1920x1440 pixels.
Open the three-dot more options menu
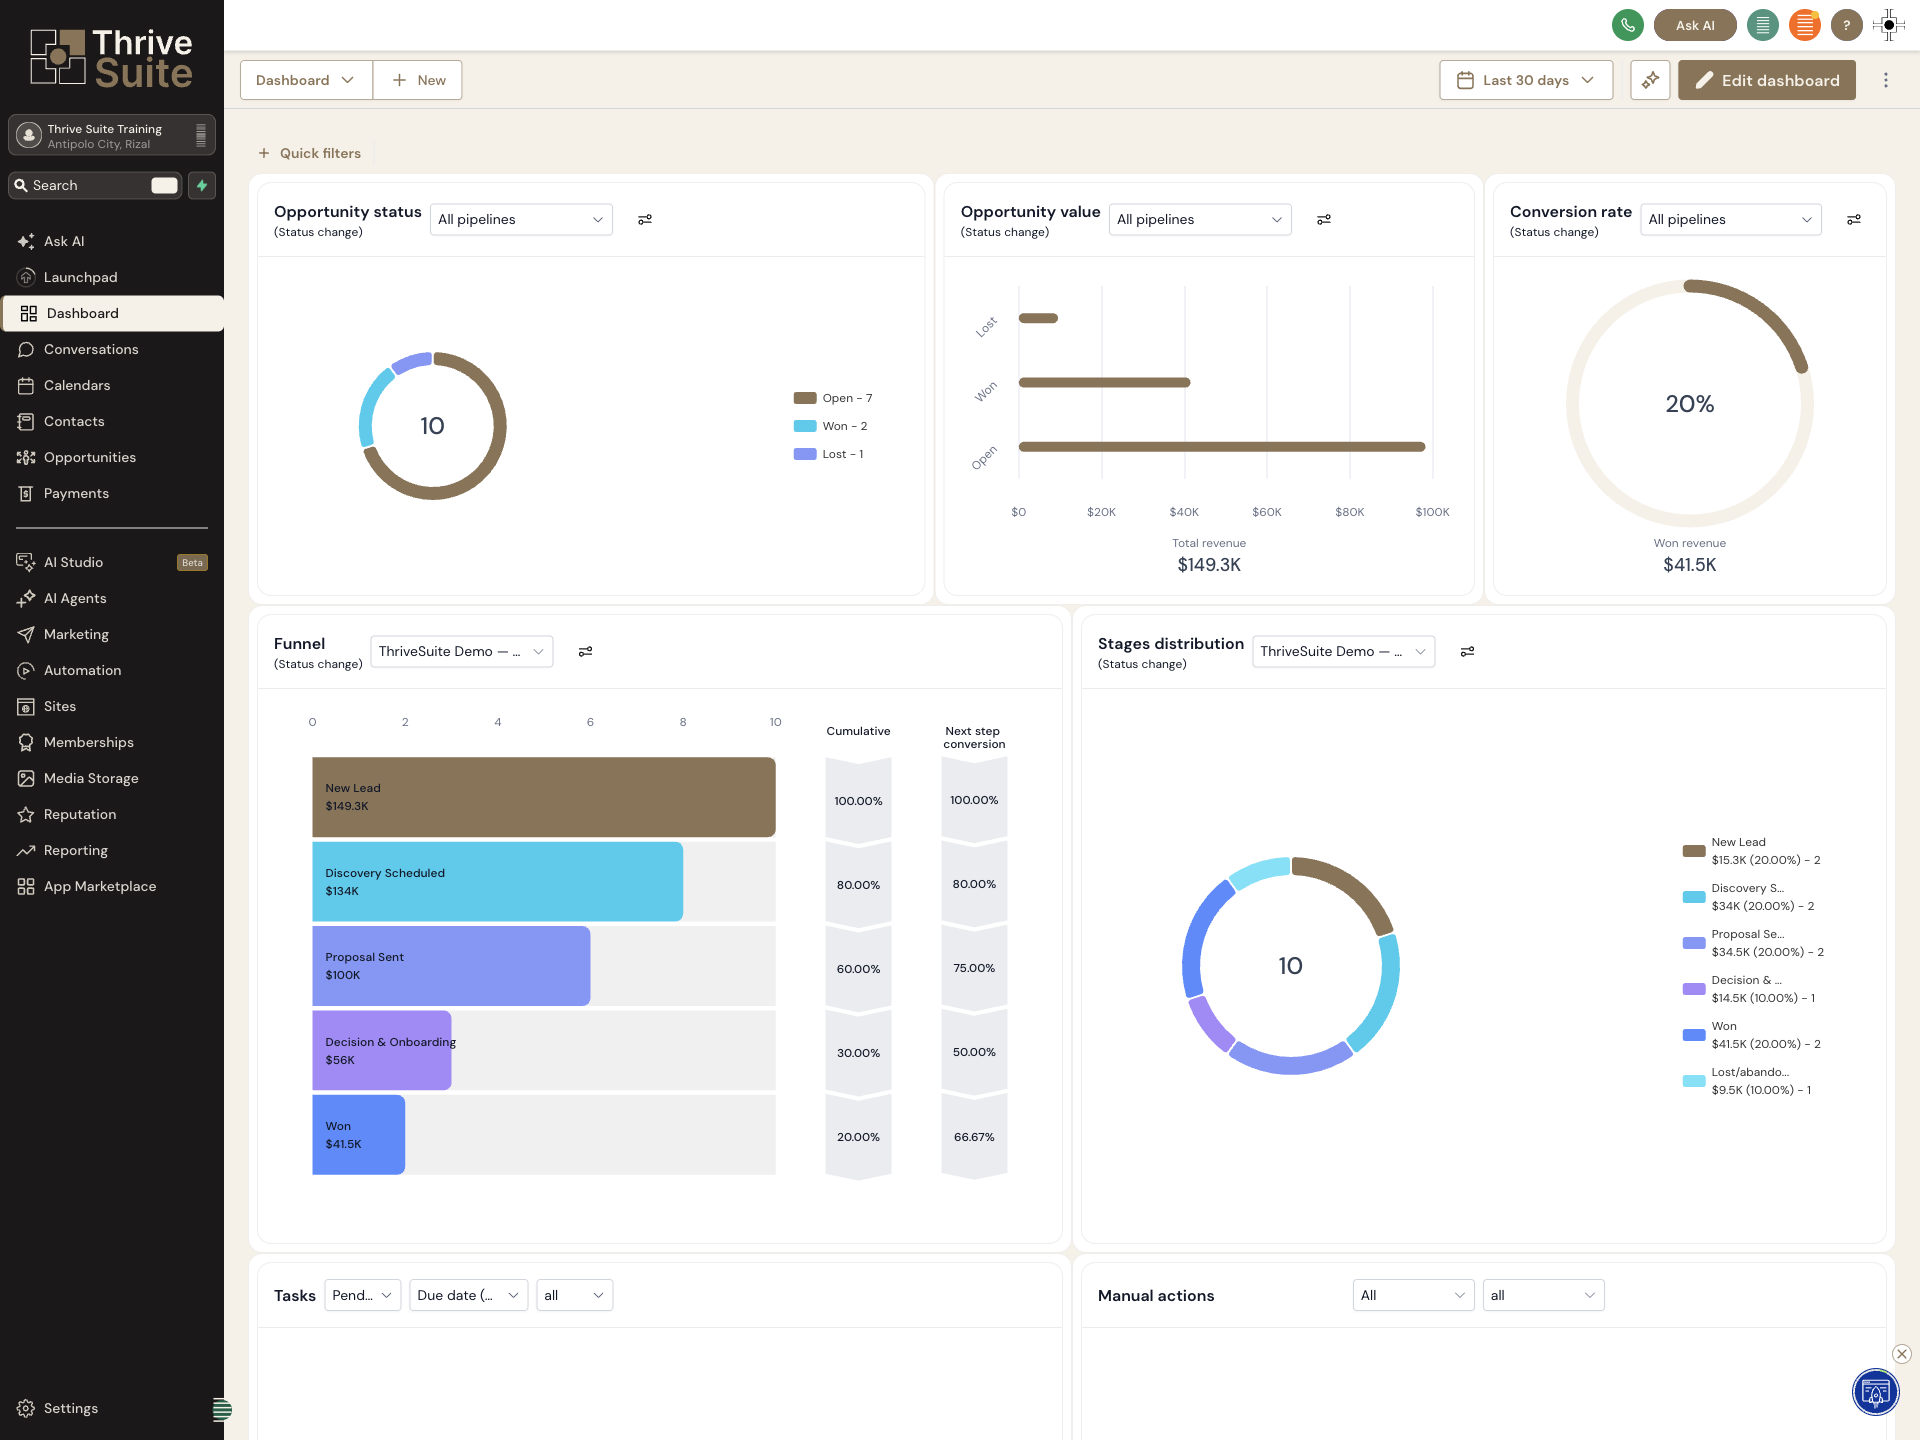pyautogui.click(x=1886, y=80)
